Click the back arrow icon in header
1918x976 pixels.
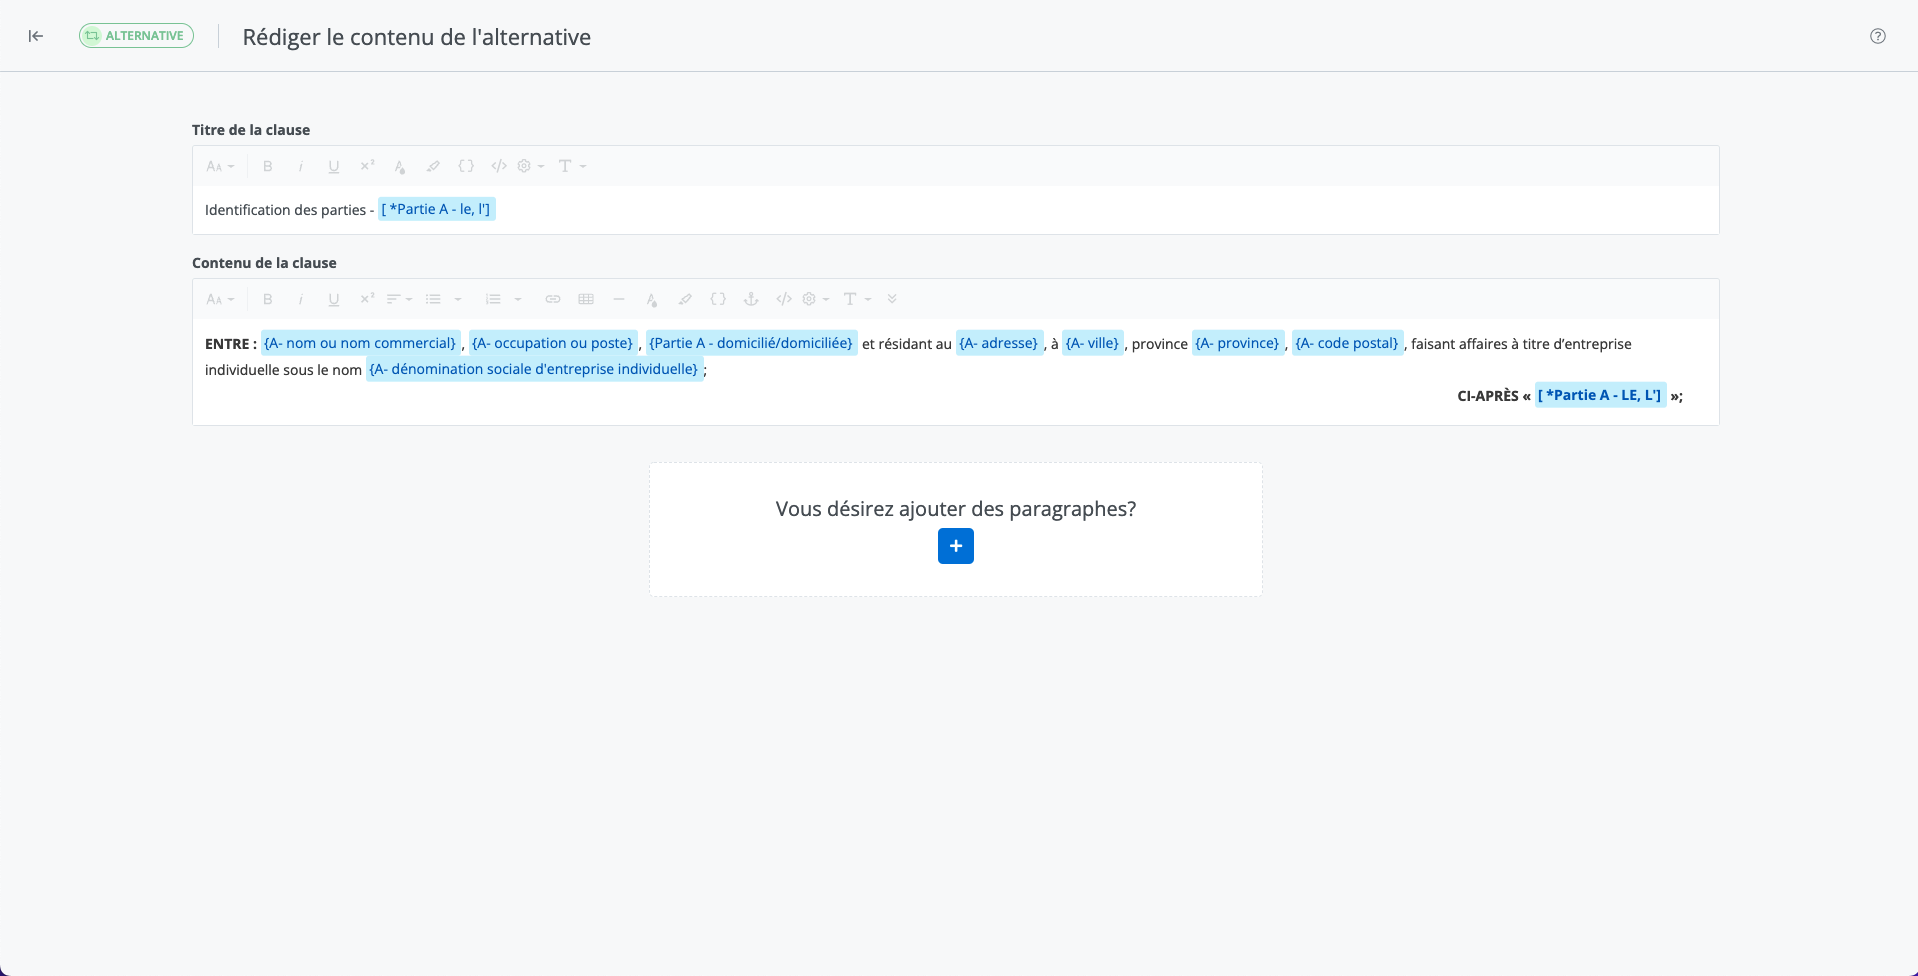click(x=36, y=36)
